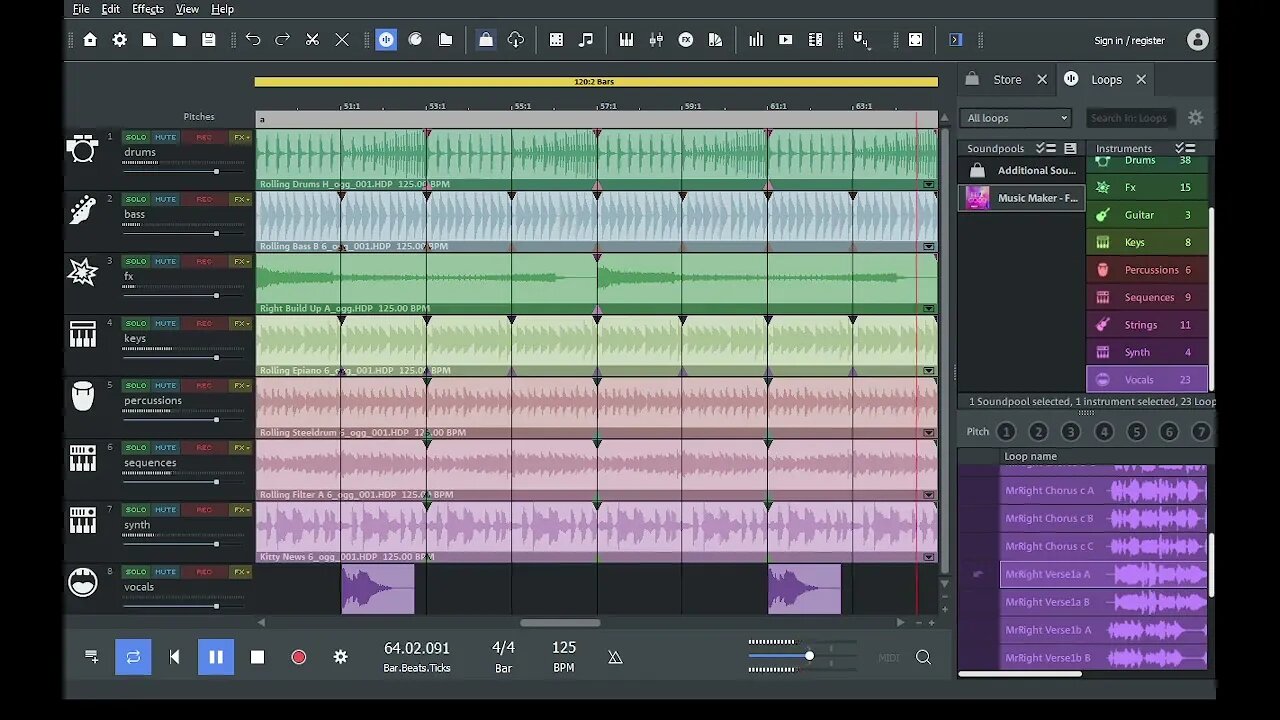Open the File menu
1280x720 pixels.
81,9
